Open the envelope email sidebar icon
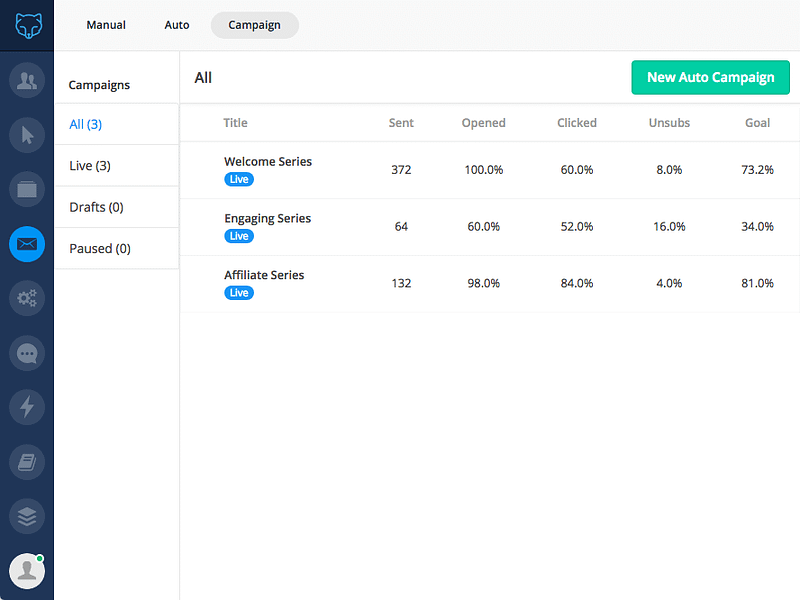Viewport: 800px width, 600px height. click(x=27, y=244)
